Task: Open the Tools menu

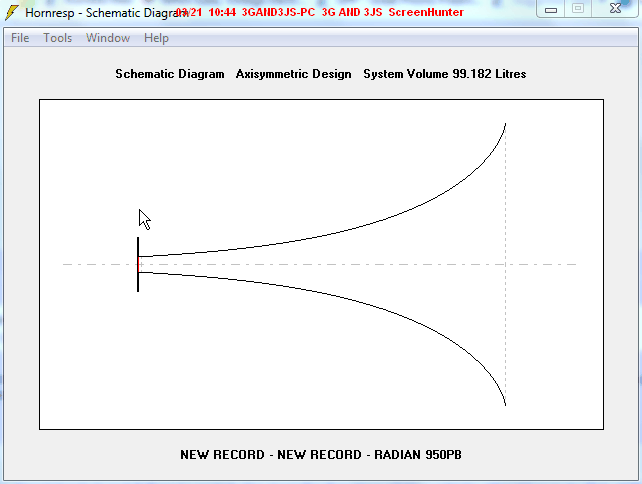Action: coord(58,38)
